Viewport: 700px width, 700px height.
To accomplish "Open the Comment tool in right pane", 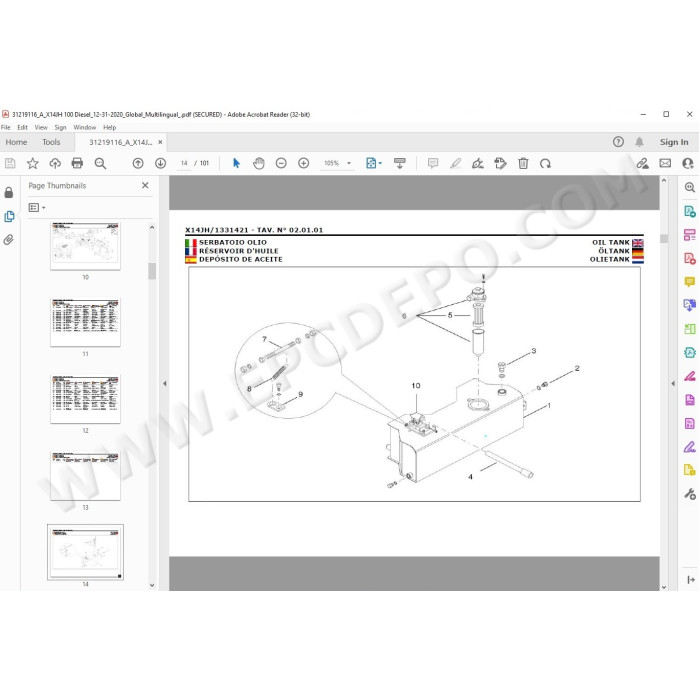I will coord(690,282).
